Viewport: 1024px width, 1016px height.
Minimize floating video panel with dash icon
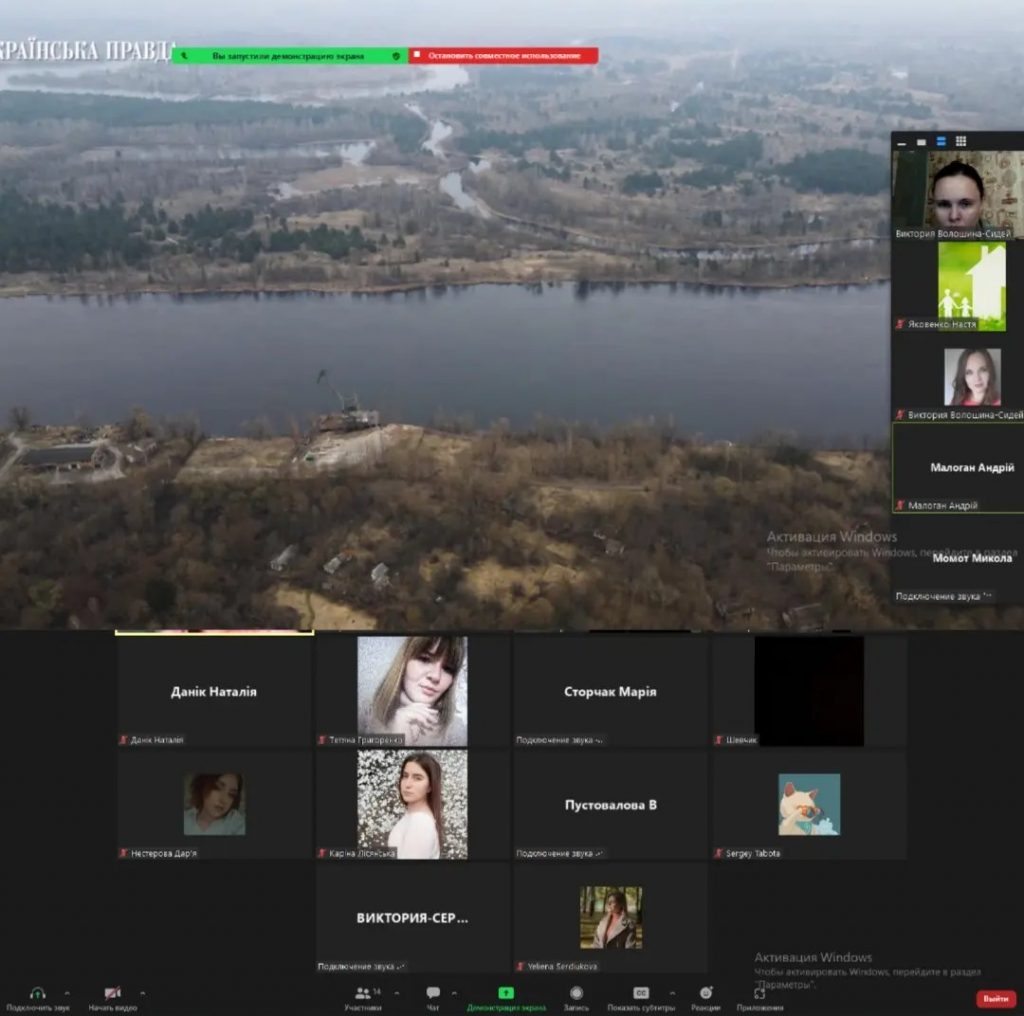click(x=902, y=141)
